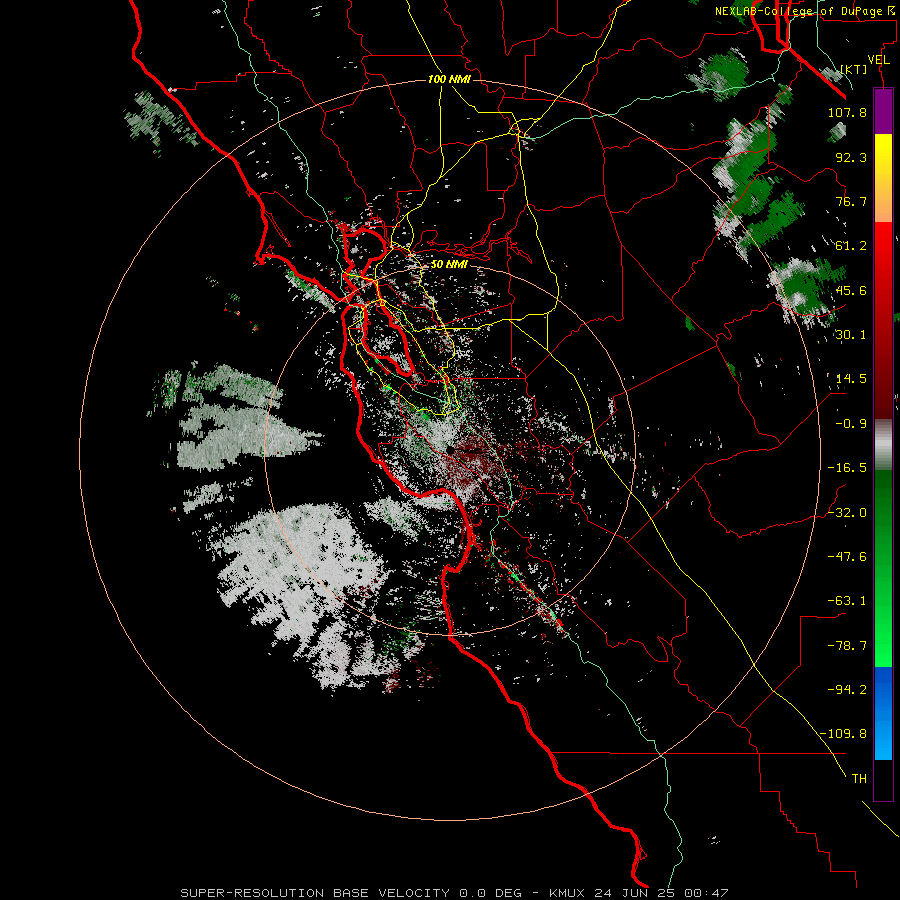Click the -47.6 velocity scale value
This screenshot has height=900, width=900.
tap(847, 557)
